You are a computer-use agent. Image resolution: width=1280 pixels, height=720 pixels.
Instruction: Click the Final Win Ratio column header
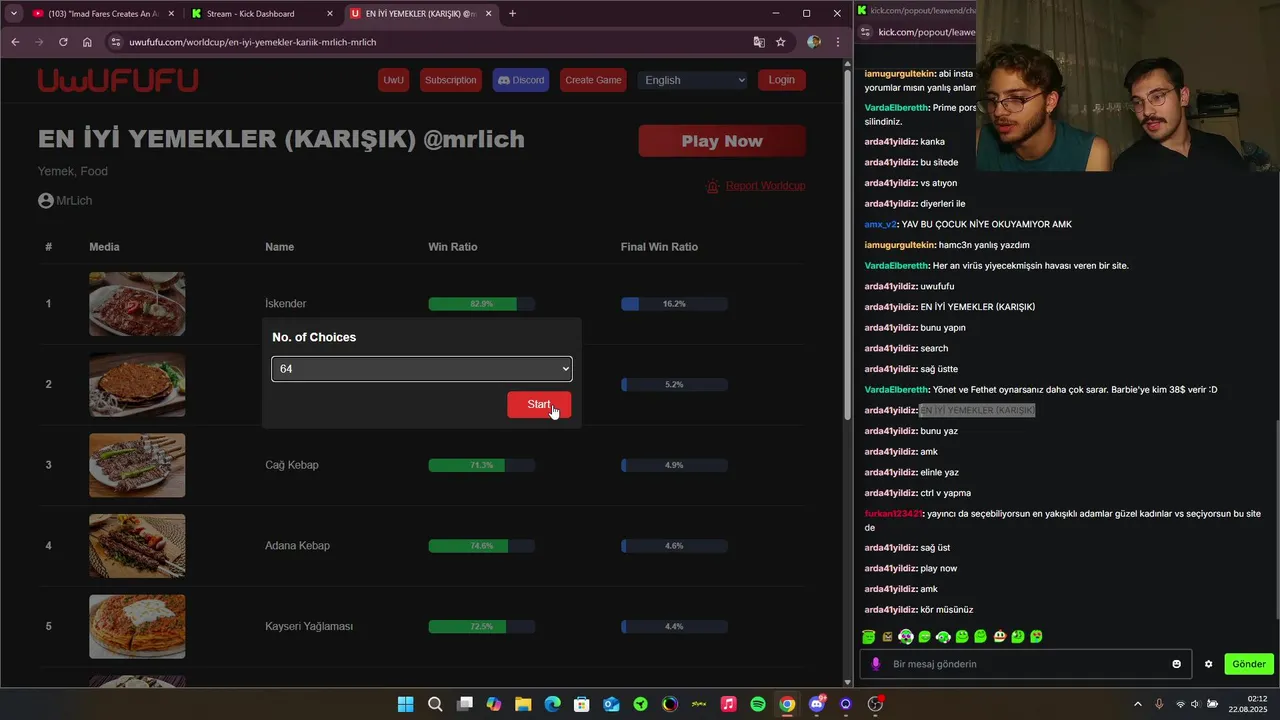coord(659,247)
